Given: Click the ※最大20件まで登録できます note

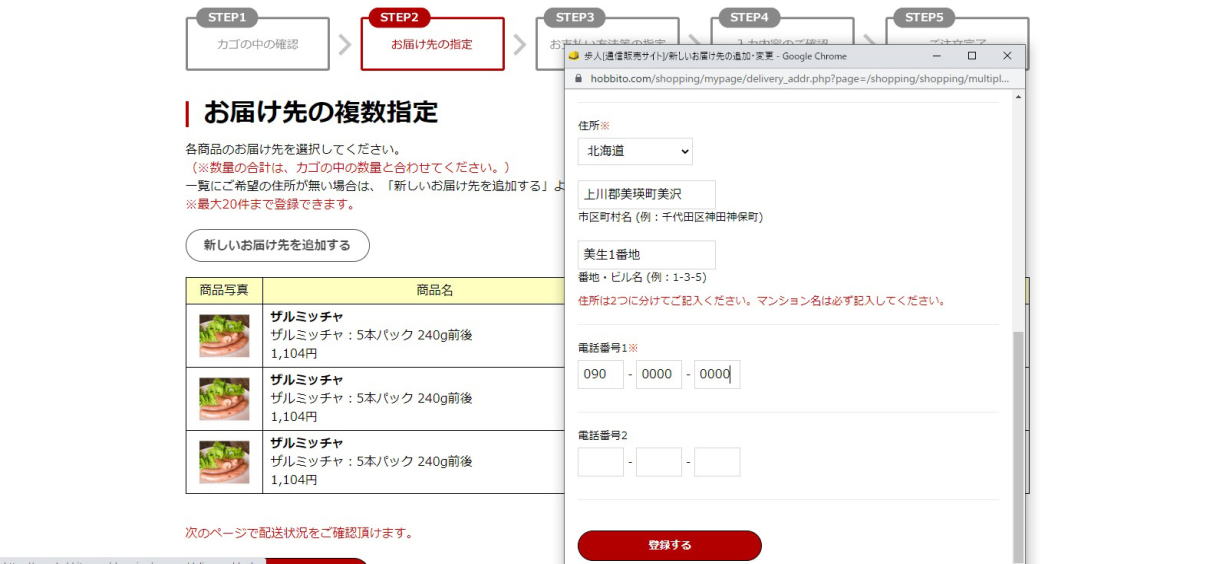Looking at the screenshot, I should click(x=270, y=204).
